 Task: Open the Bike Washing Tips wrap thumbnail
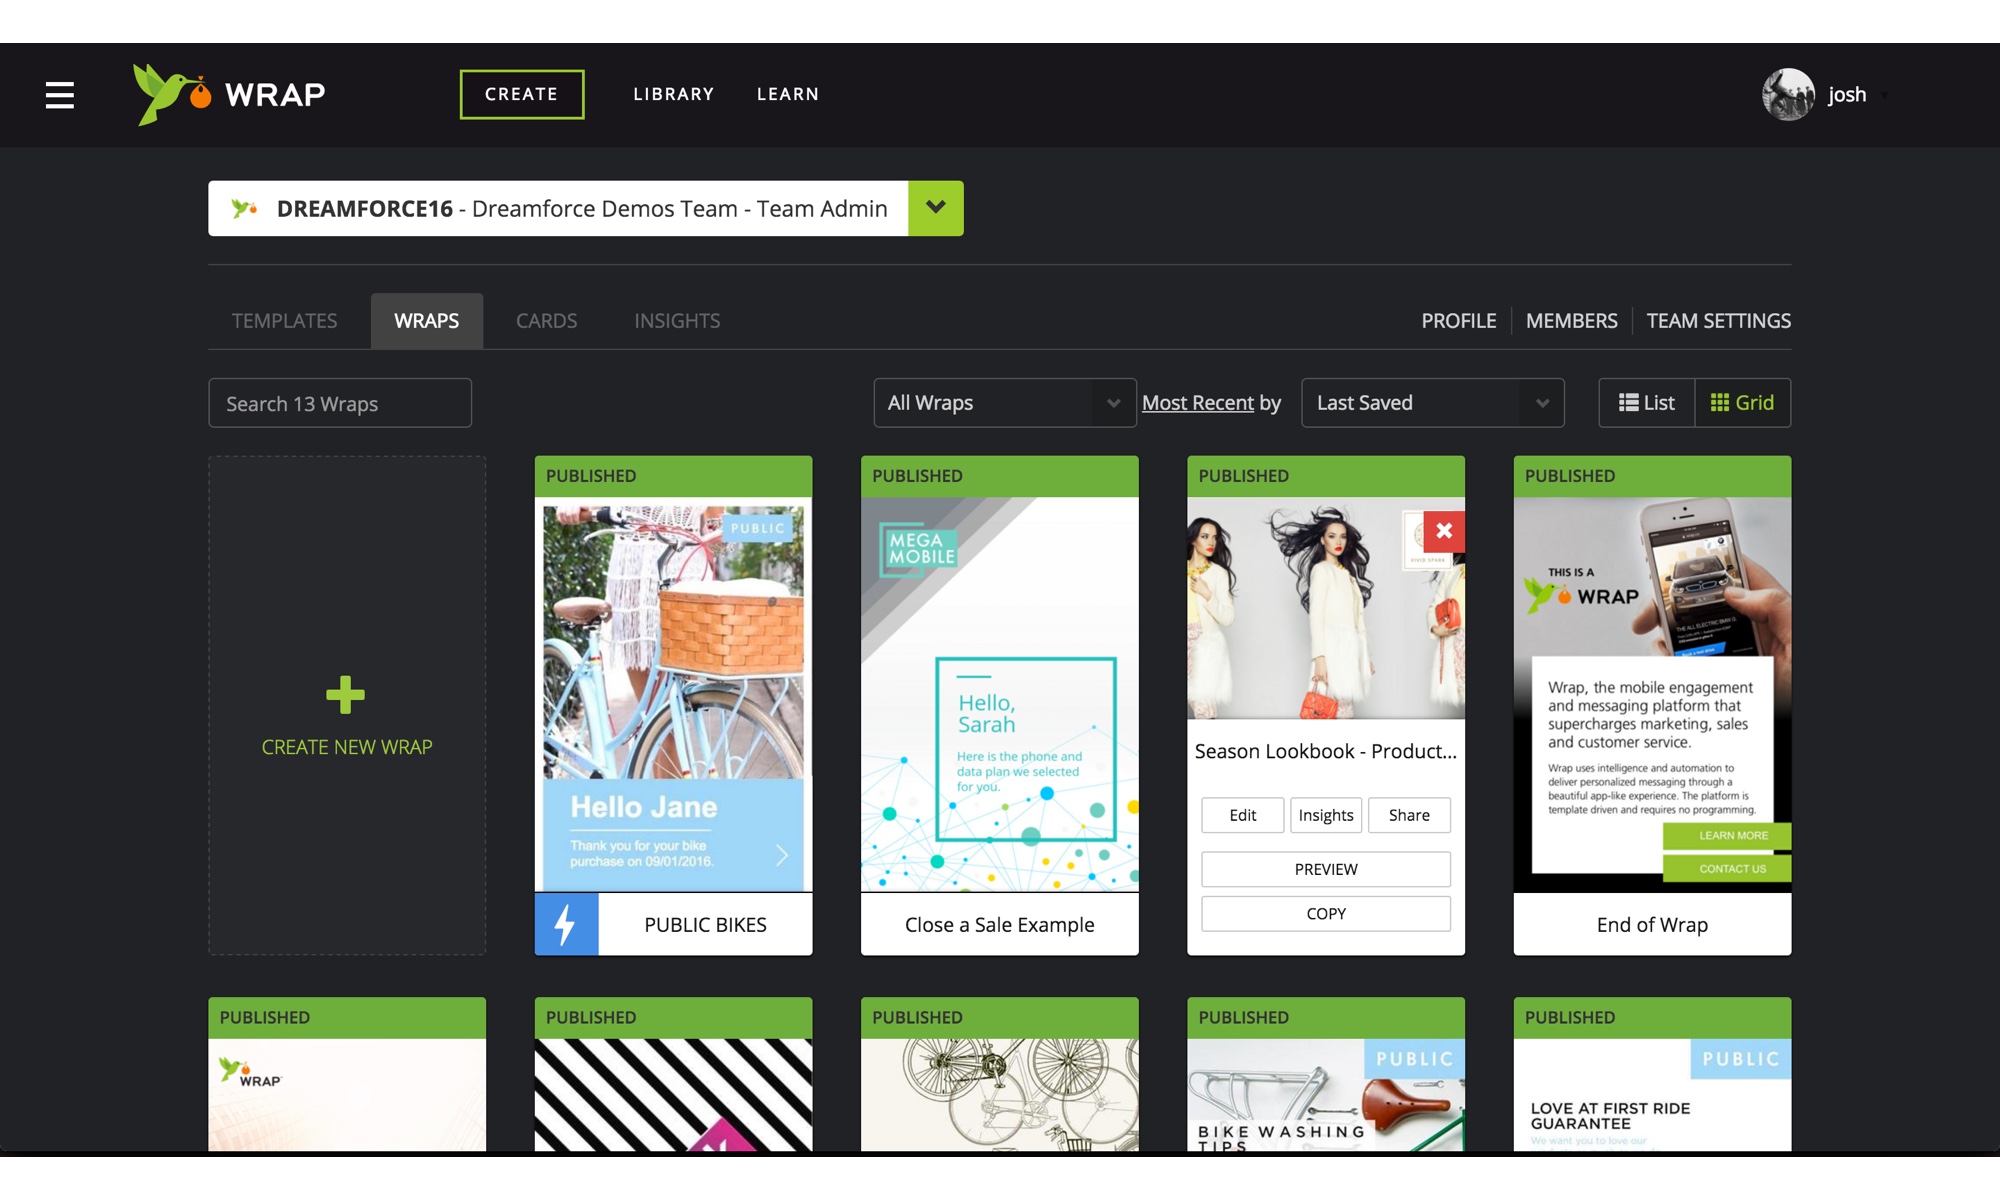pos(1326,1095)
